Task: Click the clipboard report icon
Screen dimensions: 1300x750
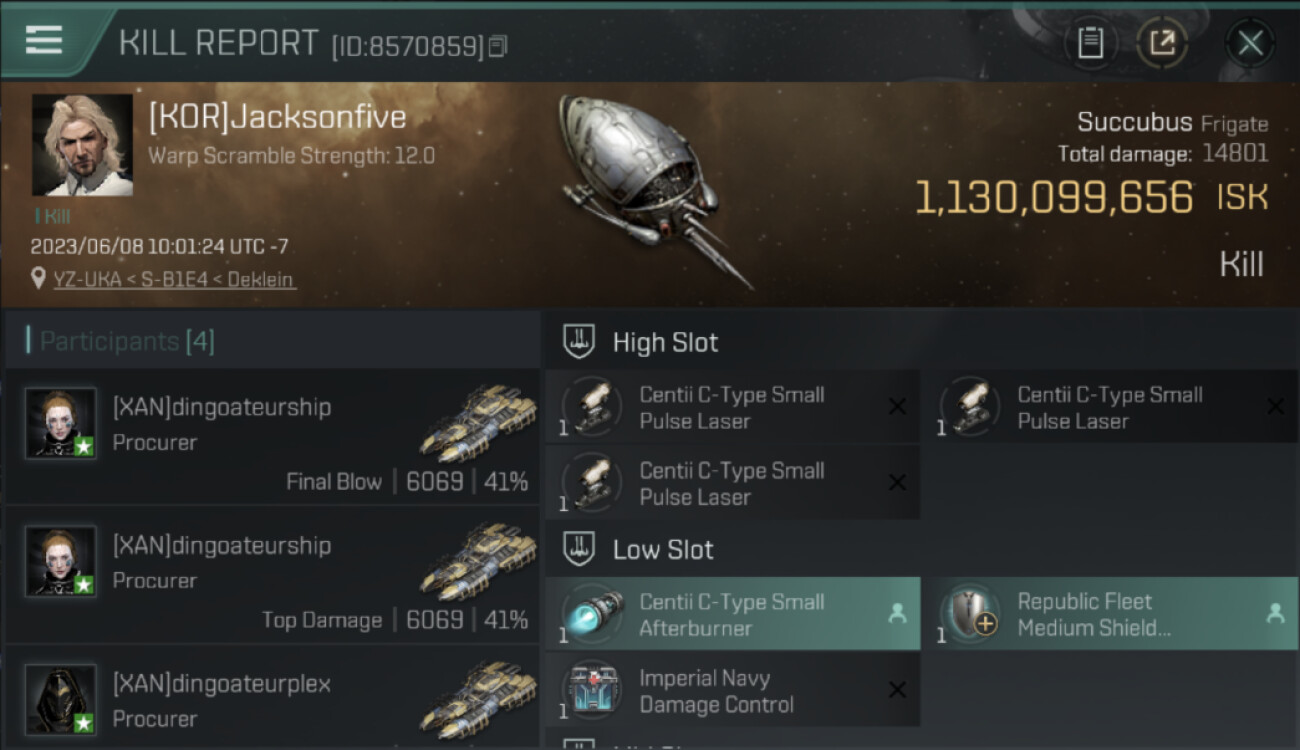Action: tap(1090, 43)
